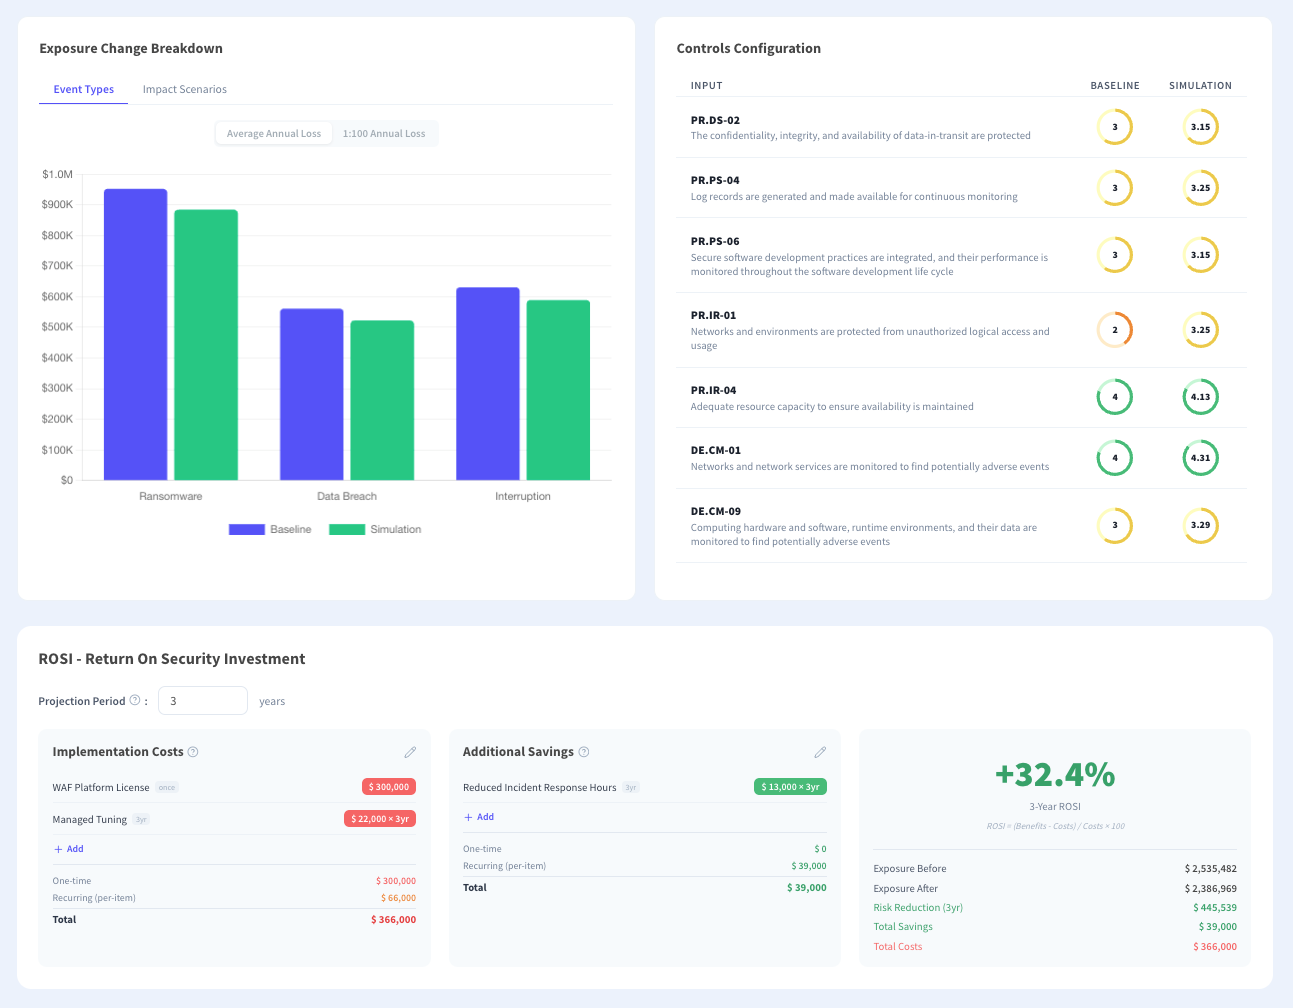1293x1008 pixels.
Task: Add a new implementation cost item
Action: [x=68, y=849]
